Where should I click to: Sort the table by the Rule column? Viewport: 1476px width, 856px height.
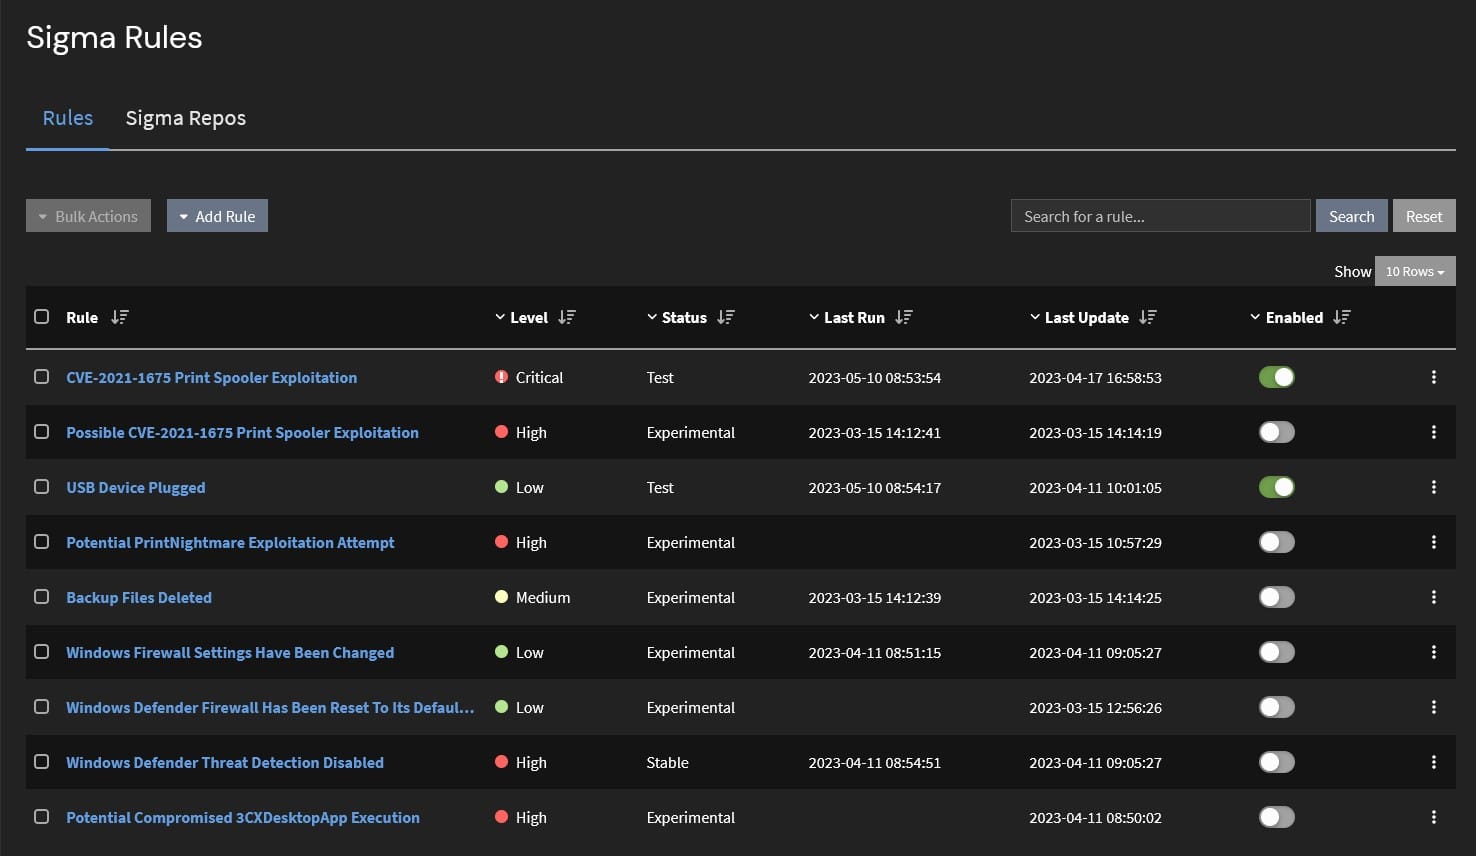[x=119, y=317]
